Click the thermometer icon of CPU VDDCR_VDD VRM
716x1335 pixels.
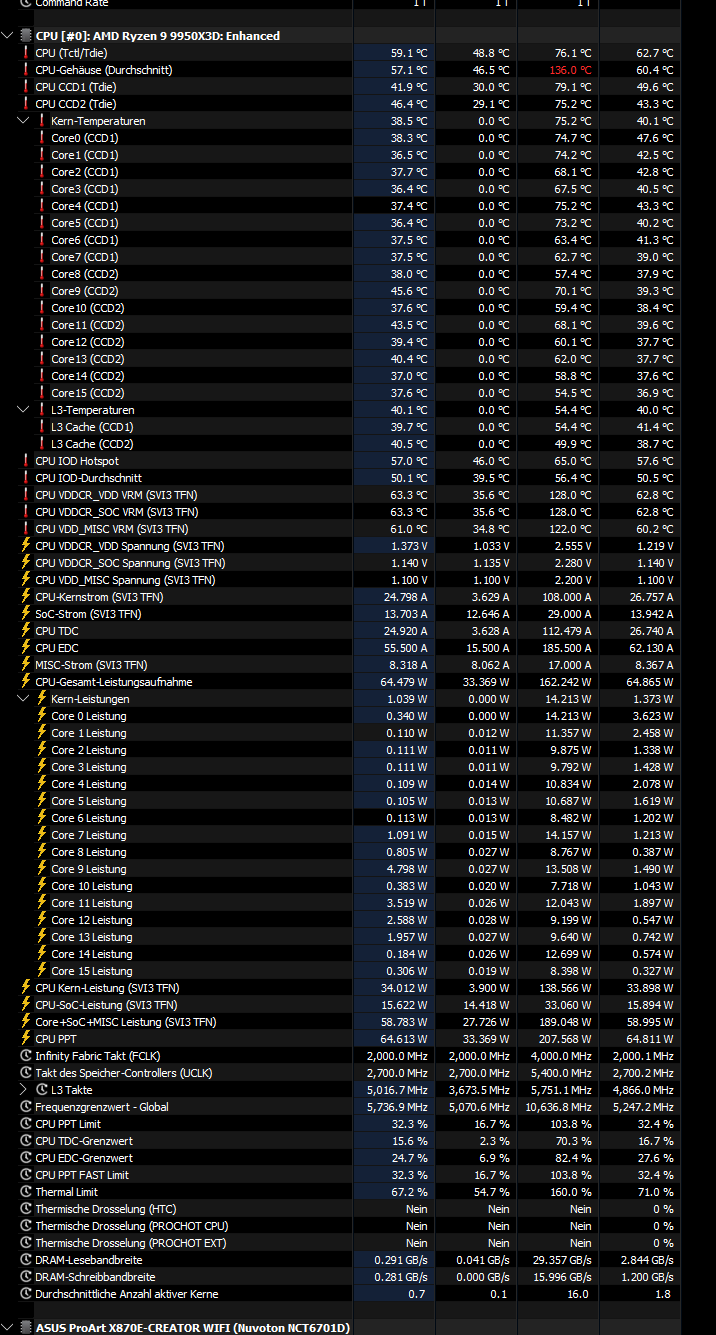coord(25,495)
